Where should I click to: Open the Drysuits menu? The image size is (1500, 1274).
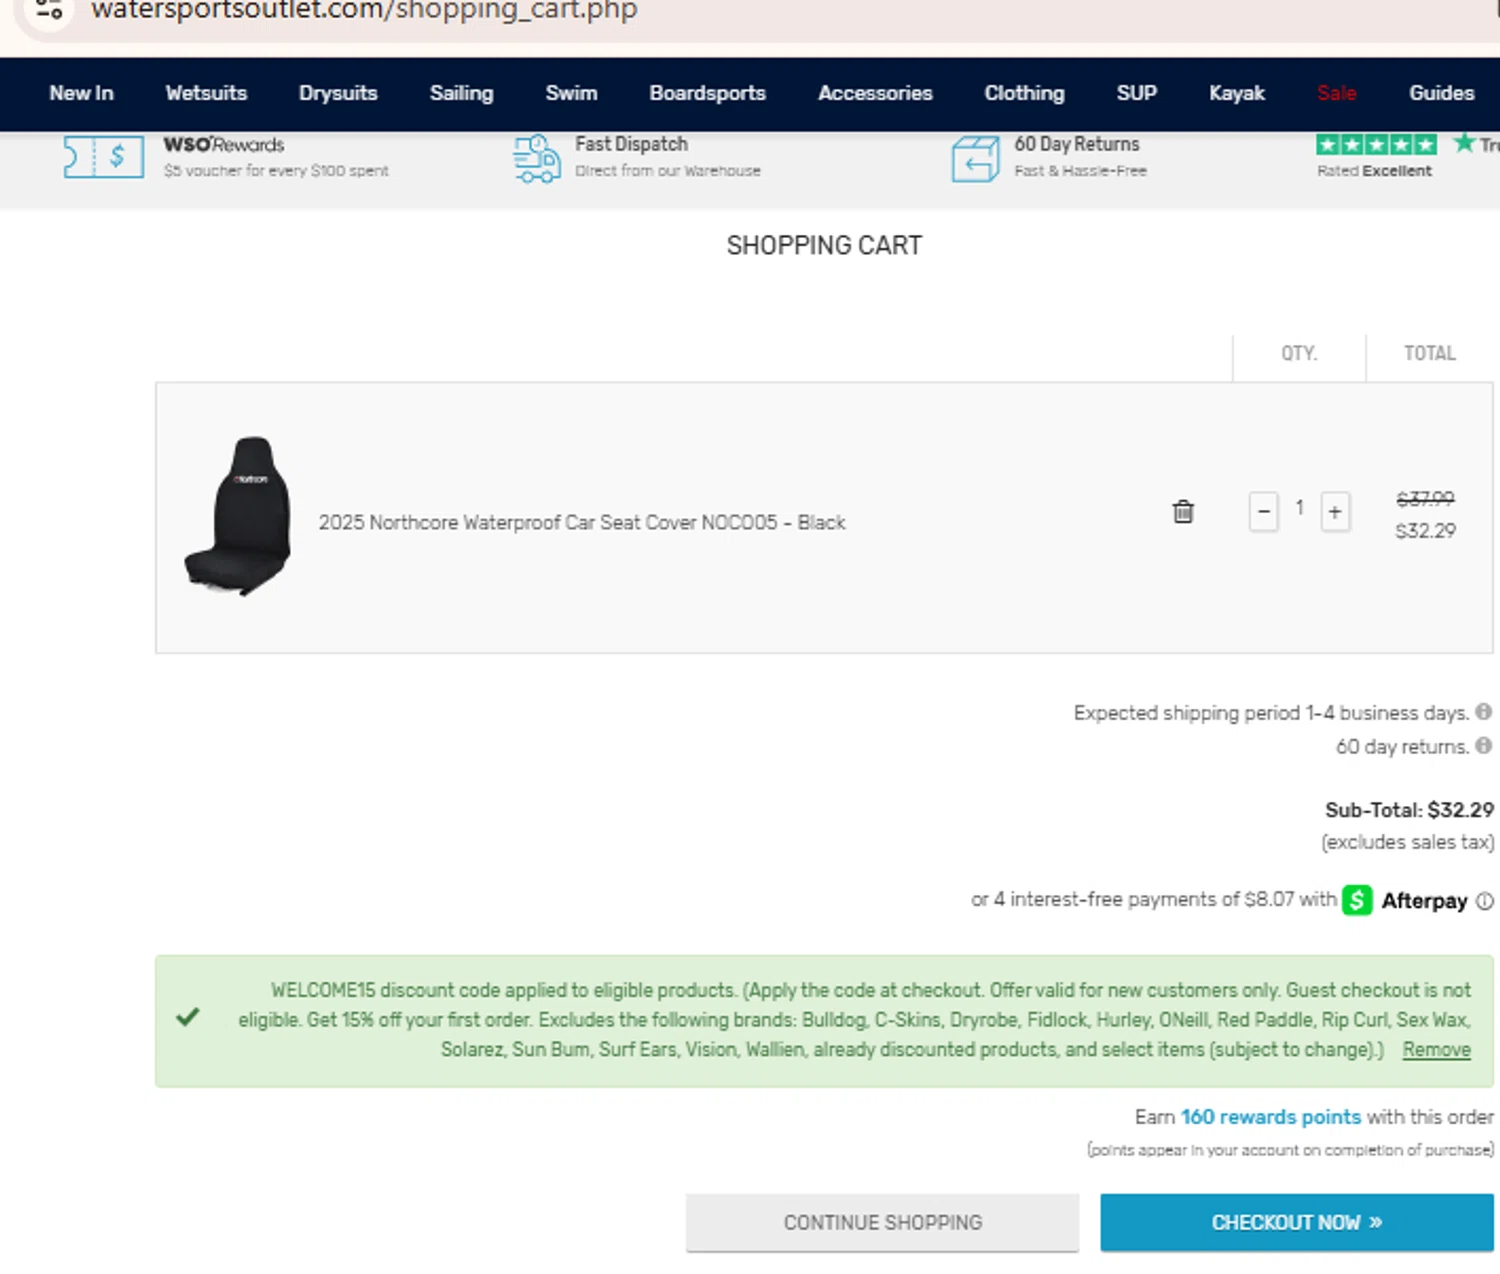coord(338,93)
